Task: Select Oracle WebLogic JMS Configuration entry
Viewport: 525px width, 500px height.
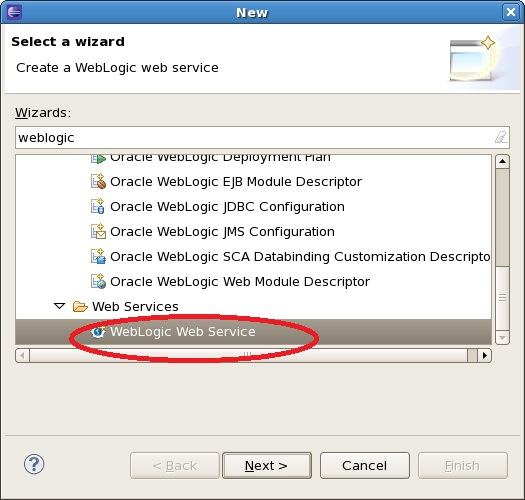Action: 222,231
